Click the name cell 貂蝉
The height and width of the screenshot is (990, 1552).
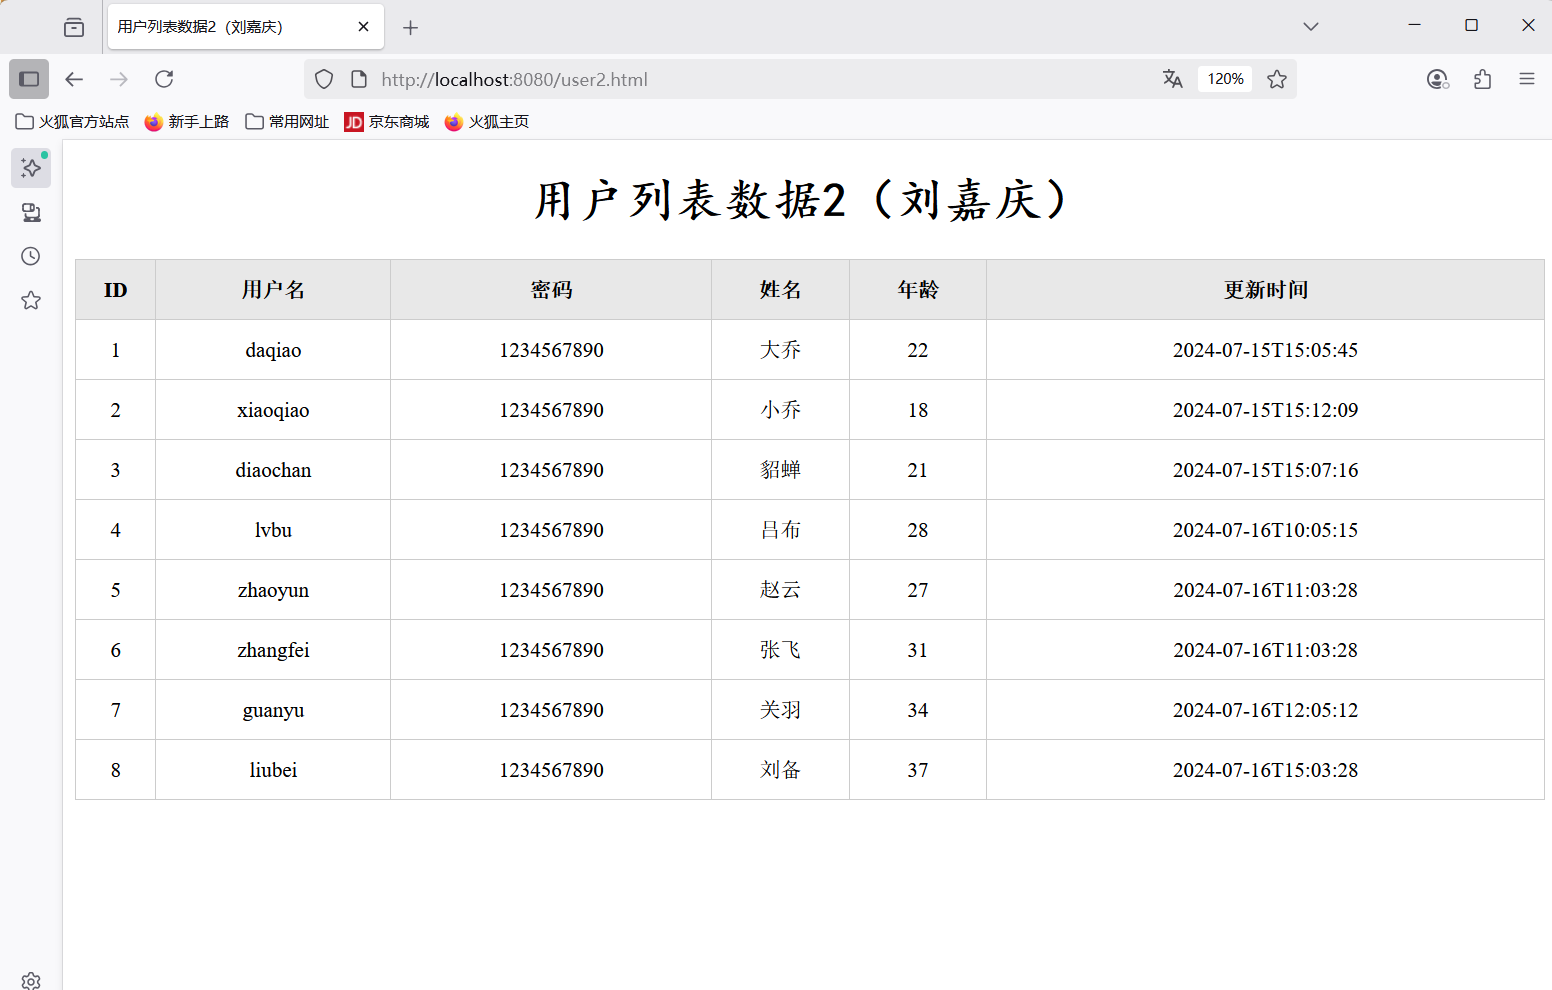tap(781, 470)
